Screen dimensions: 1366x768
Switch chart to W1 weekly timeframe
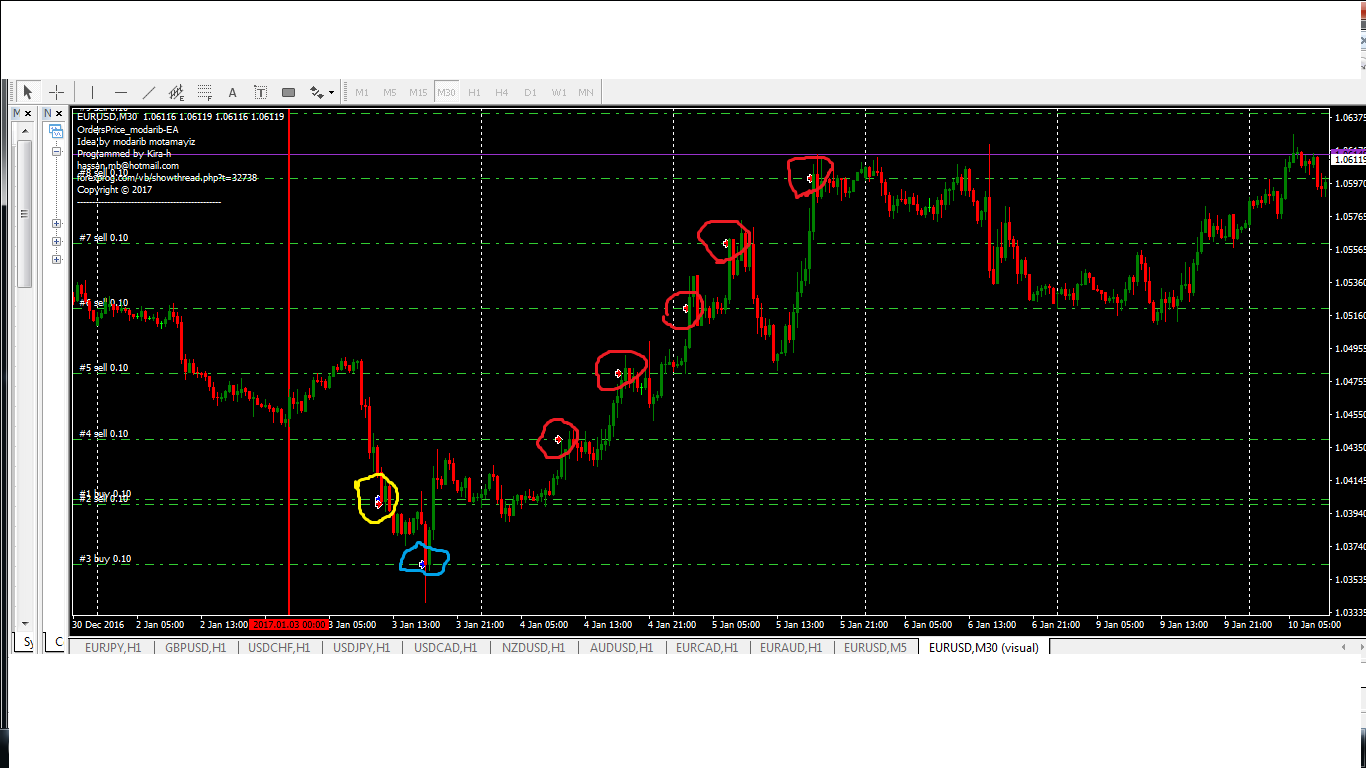(558, 92)
